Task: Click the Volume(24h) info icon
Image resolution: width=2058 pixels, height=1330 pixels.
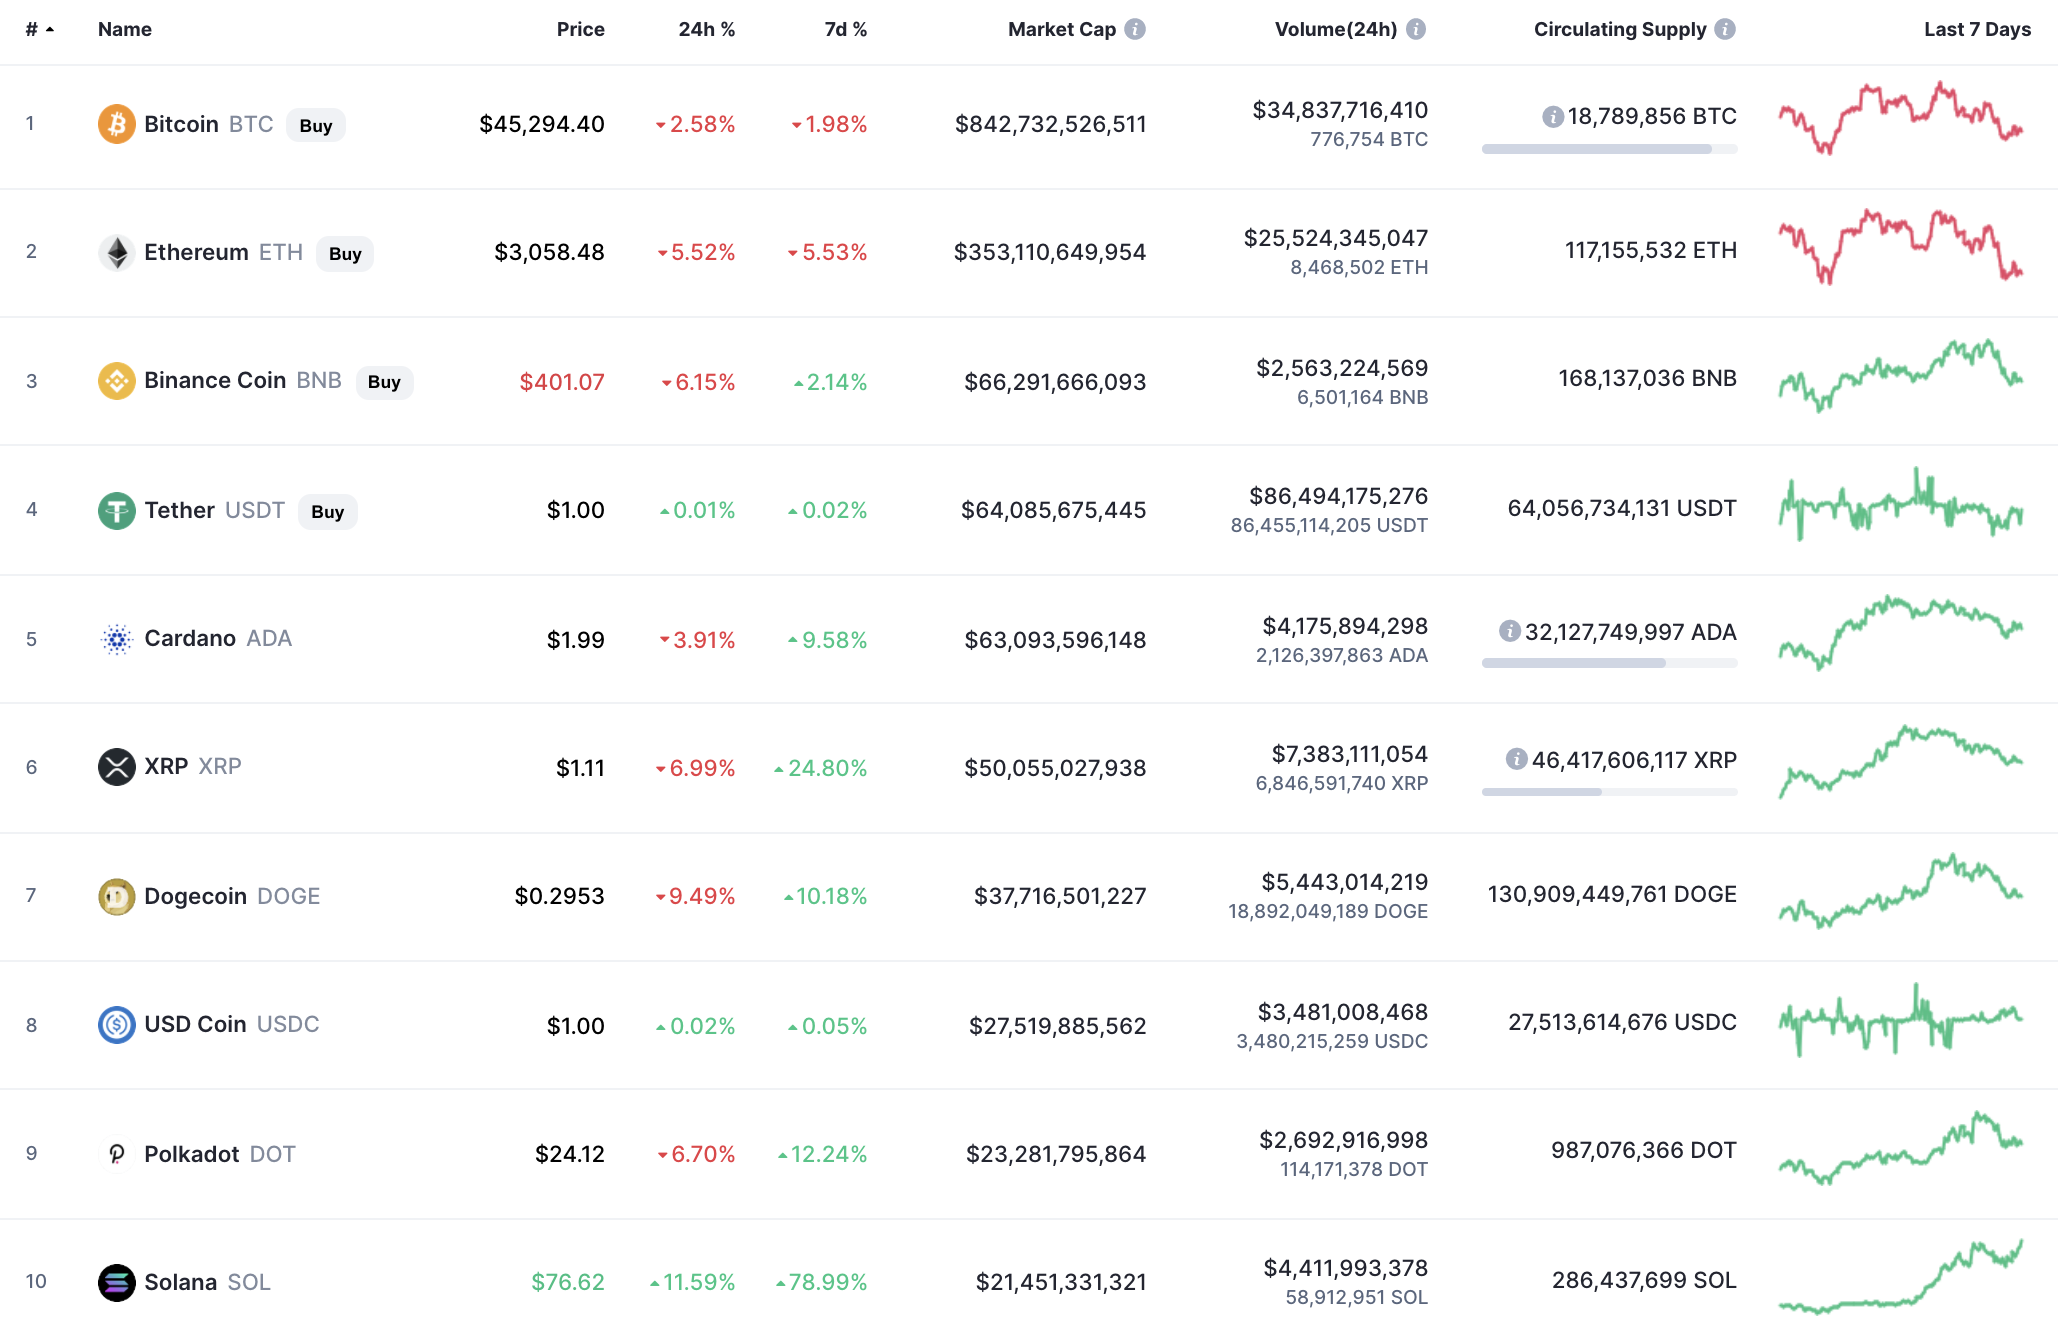Action: [1415, 29]
